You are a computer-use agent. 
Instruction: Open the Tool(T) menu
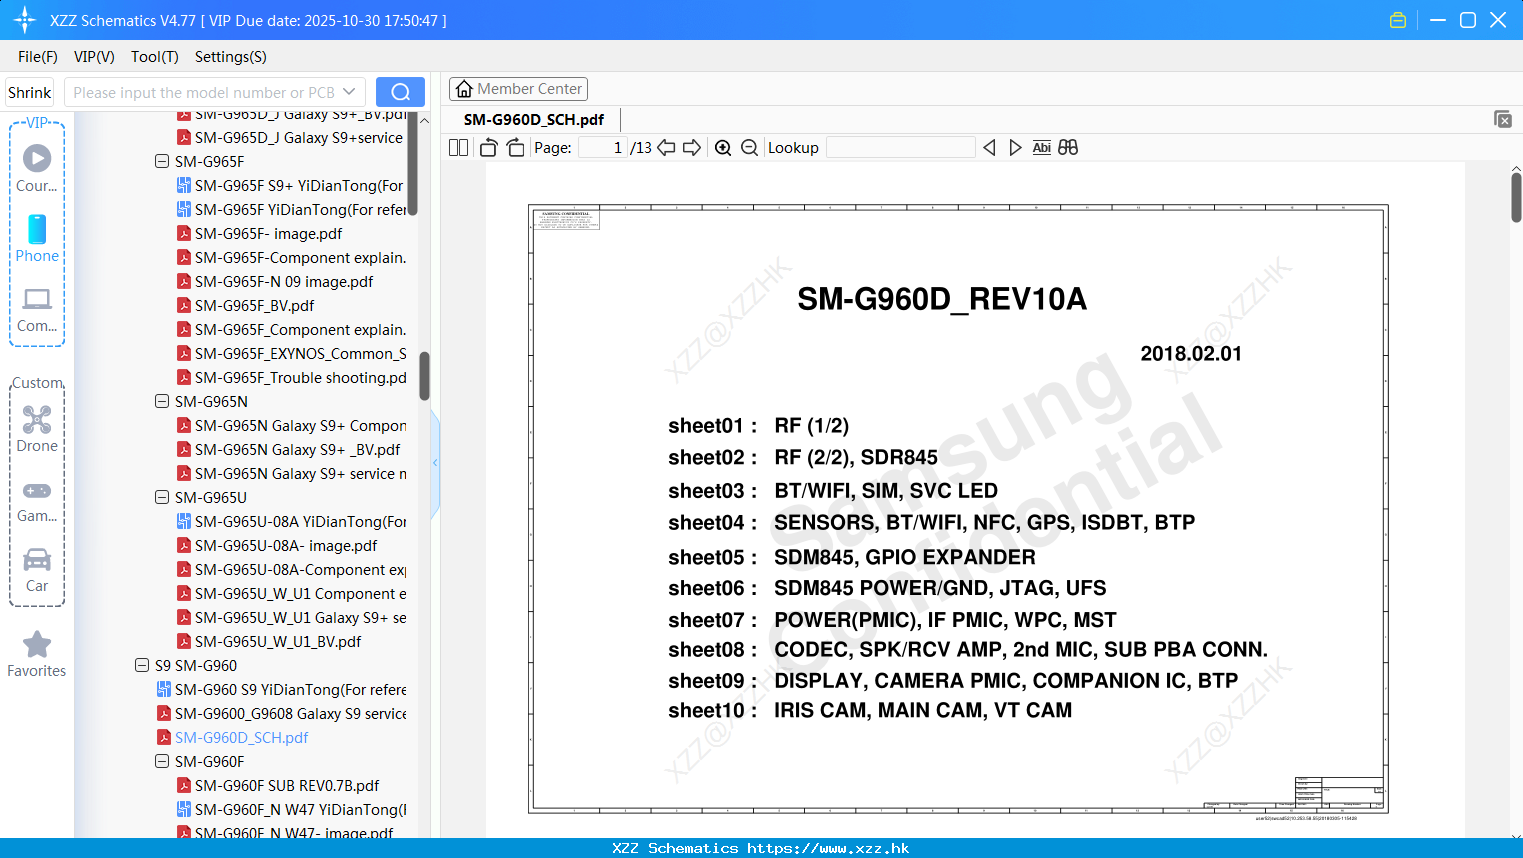[155, 57]
